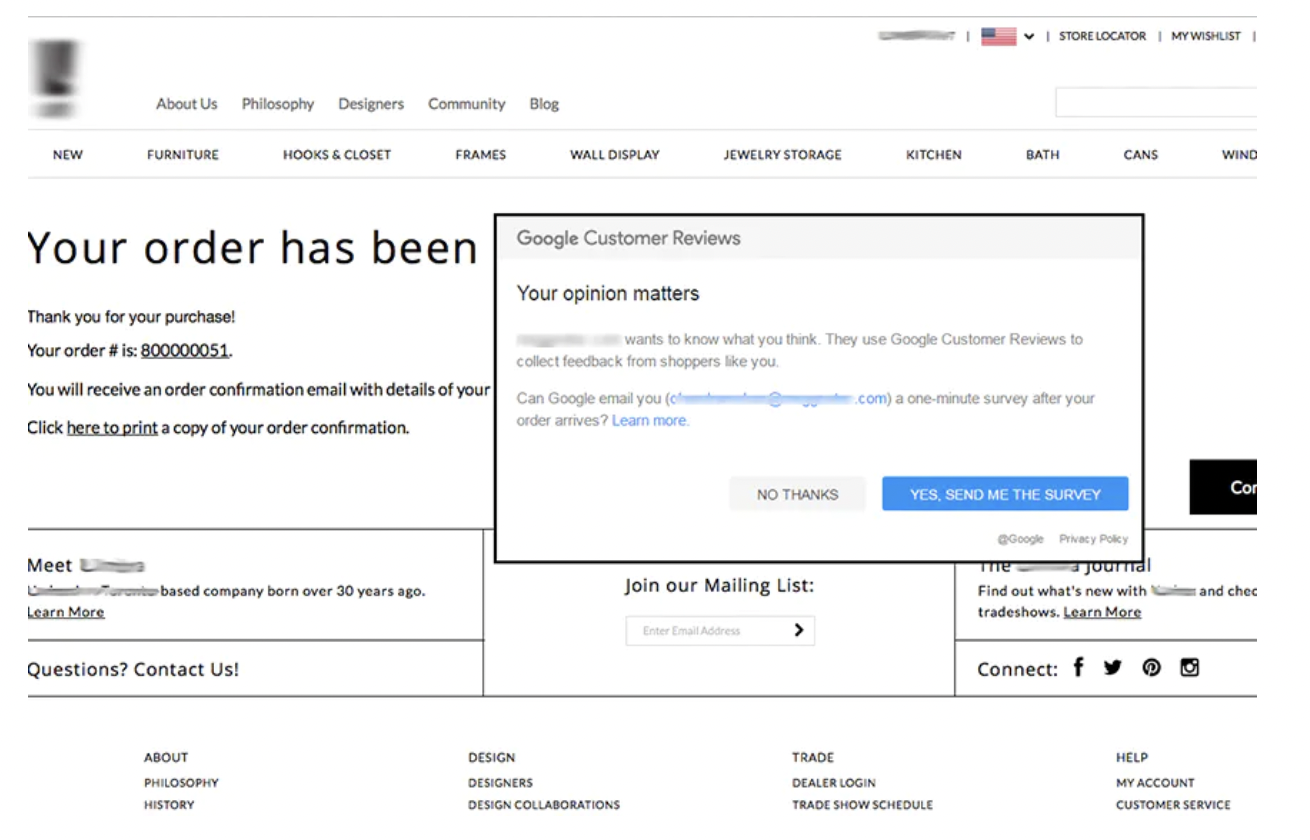This screenshot has width=1310, height=840.
Task: Click the here to print link
Action: [x=112, y=428]
